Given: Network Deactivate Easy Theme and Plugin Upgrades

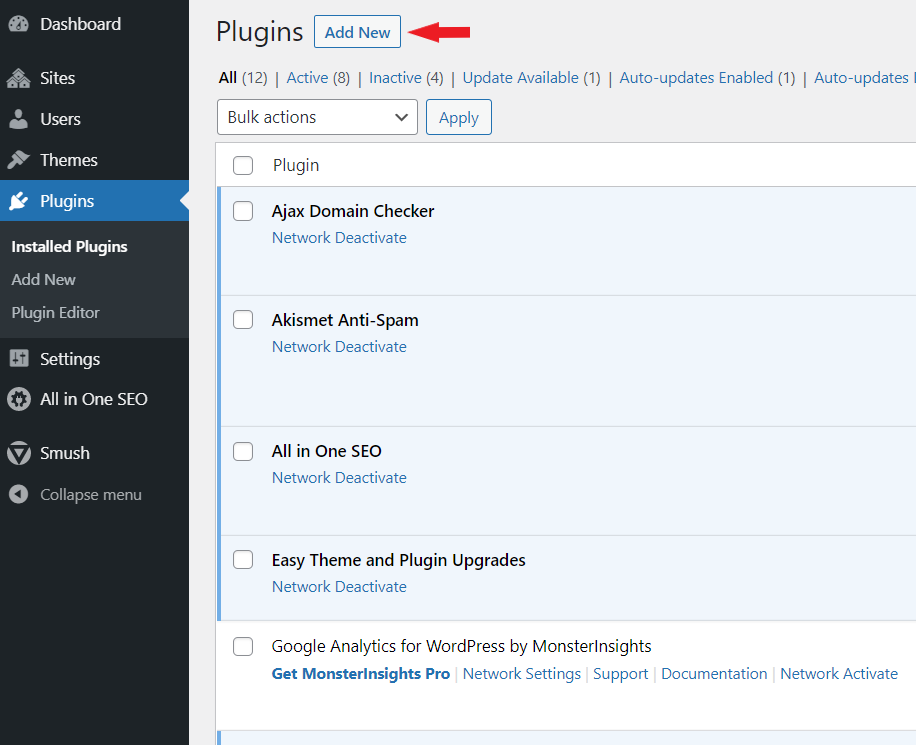Looking at the screenshot, I should [x=339, y=586].
